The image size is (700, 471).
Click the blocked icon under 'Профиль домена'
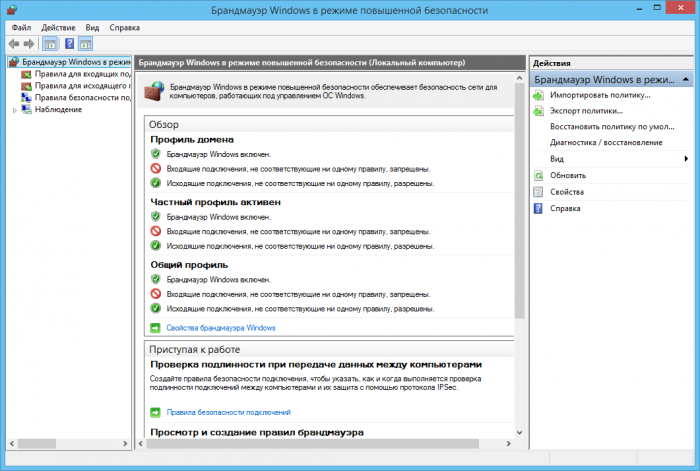click(155, 169)
